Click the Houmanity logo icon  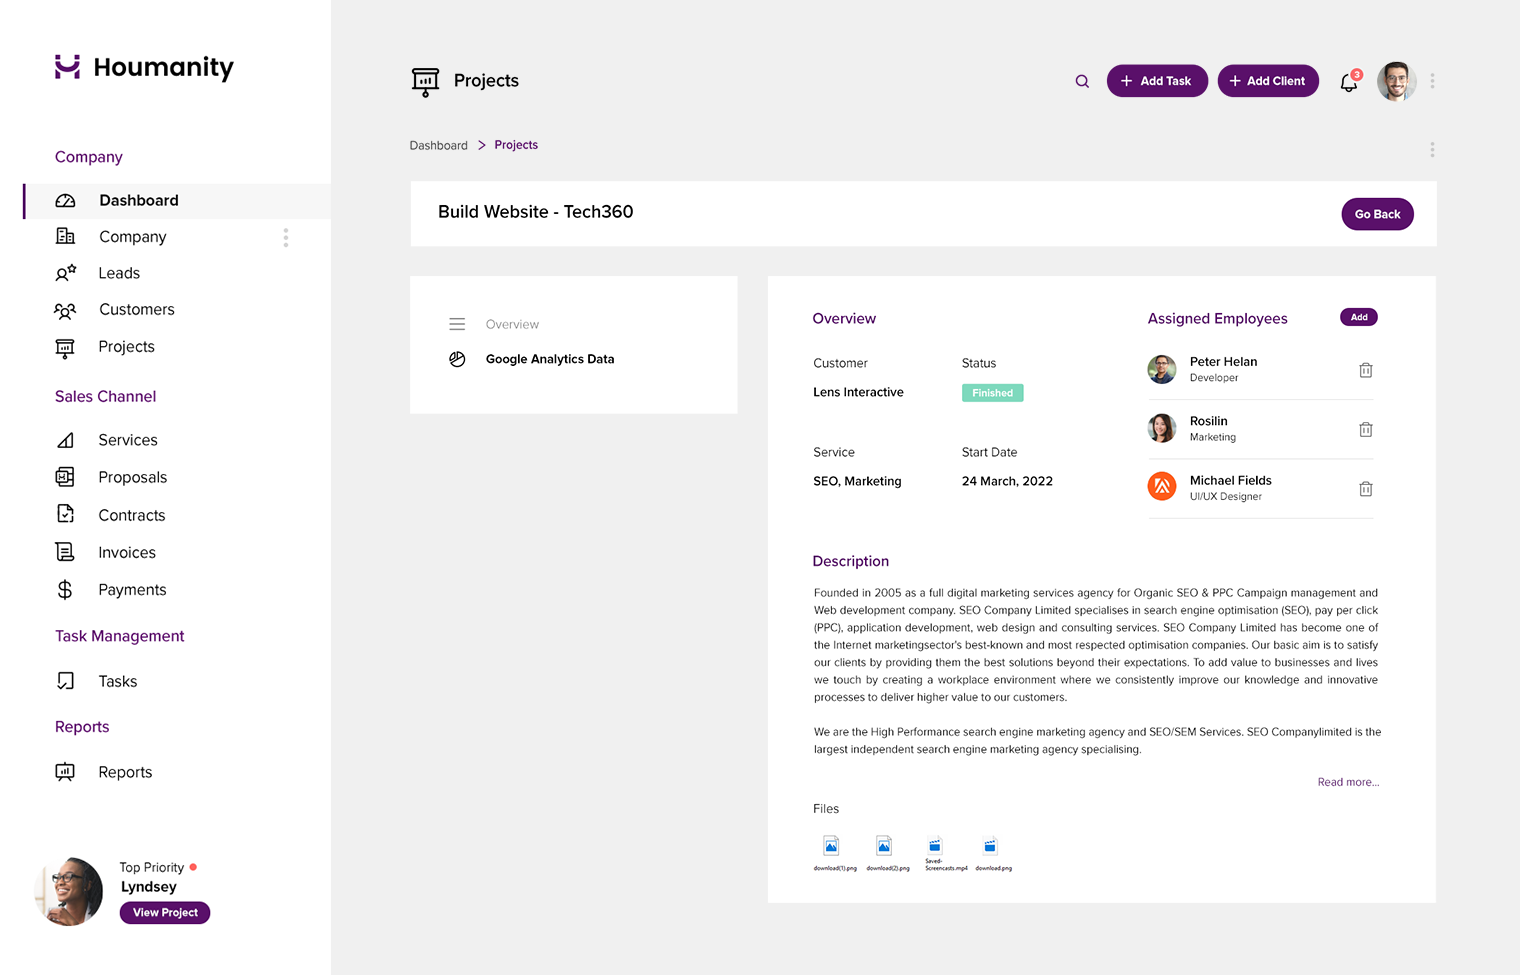[x=67, y=67]
